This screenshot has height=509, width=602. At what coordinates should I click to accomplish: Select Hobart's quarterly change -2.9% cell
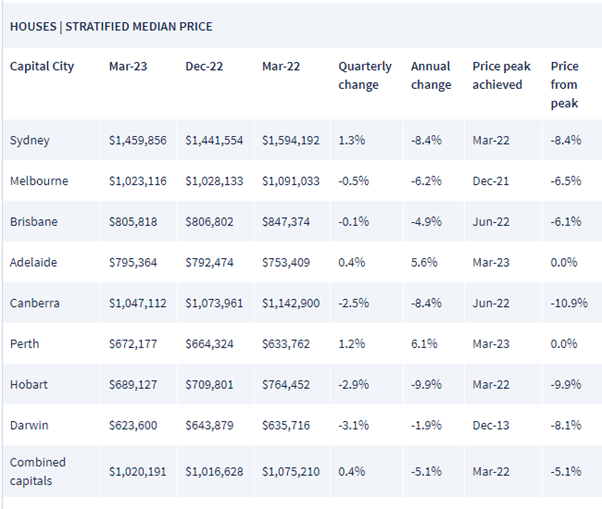pos(354,384)
